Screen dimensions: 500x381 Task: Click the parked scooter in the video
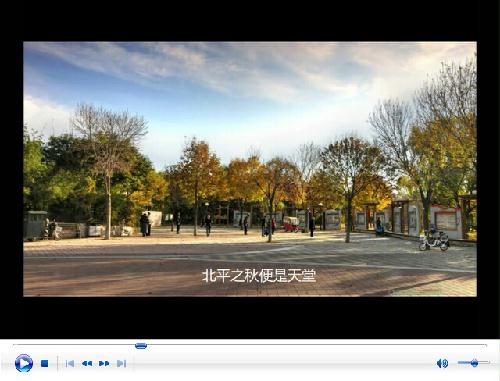click(x=434, y=240)
